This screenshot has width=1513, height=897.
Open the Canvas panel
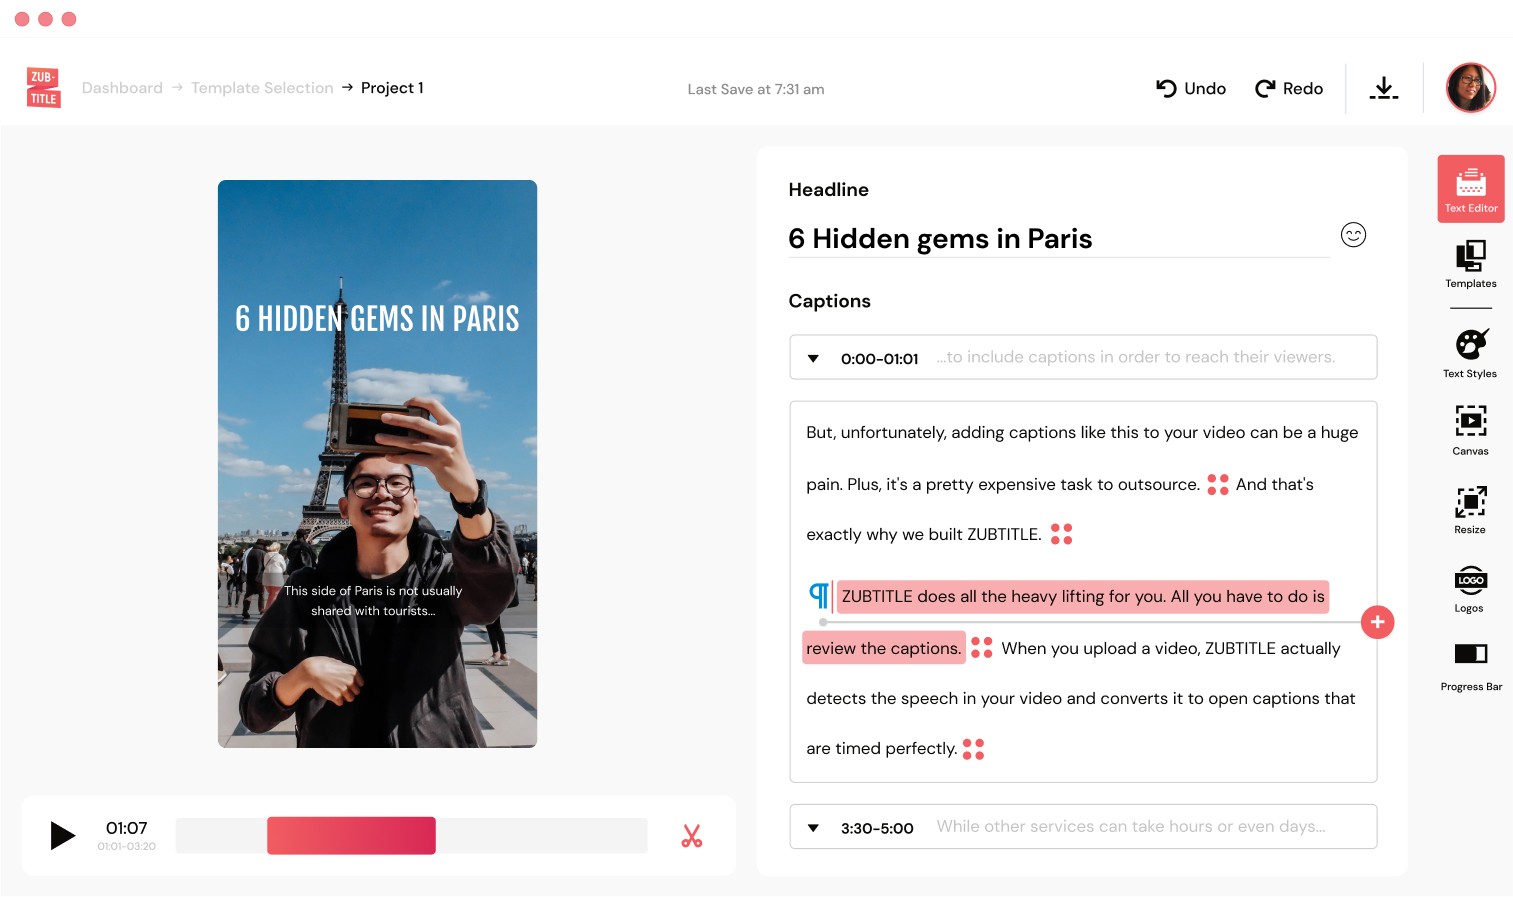pos(1470,430)
